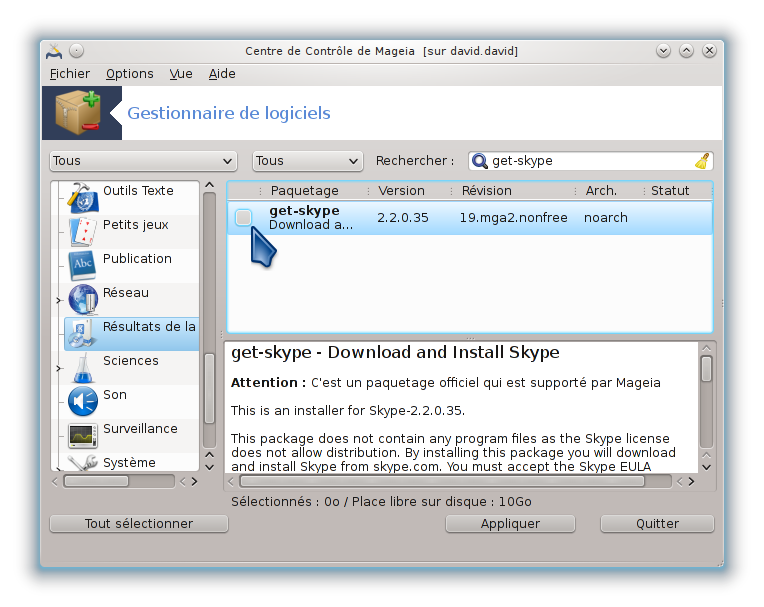Click the description title get-skype heading
The image size is (764, 607).
395,352
